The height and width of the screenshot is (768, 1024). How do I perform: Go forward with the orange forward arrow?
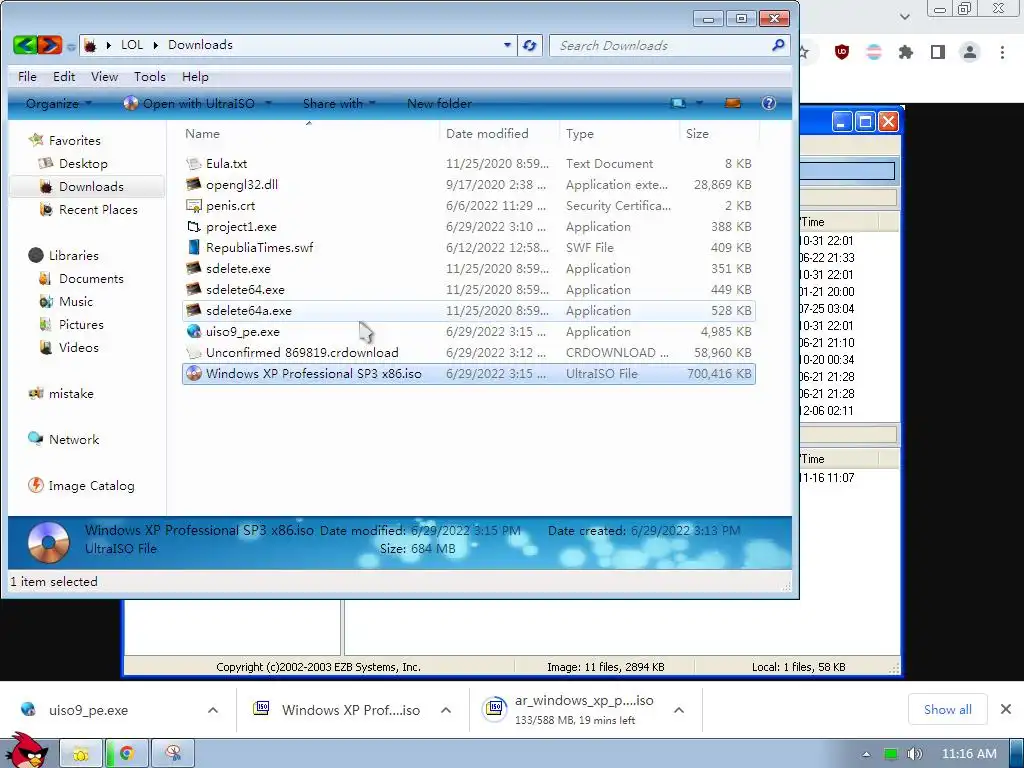[50, 45]
